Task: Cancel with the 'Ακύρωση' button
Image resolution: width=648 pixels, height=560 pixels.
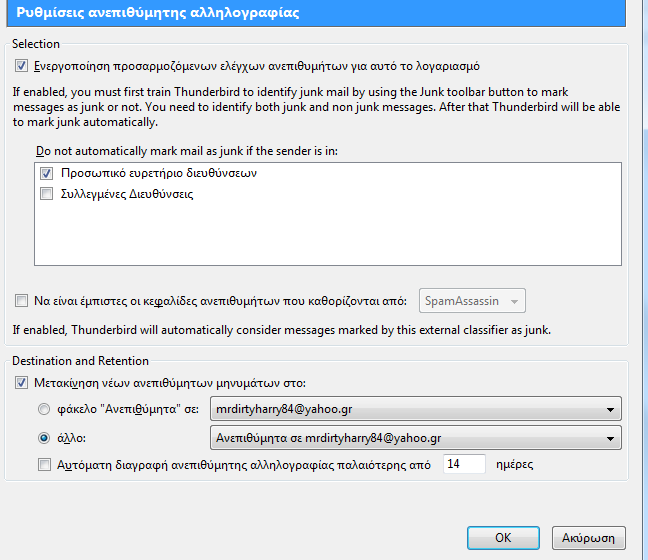Action: coord(588,538)
